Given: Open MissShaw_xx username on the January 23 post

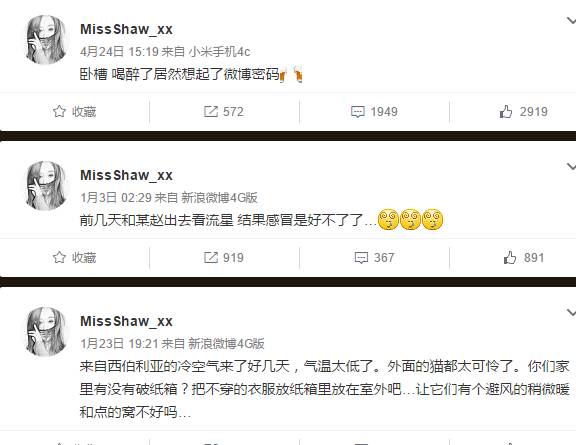Looking at the screenshot, I should pyautogui.click(x=126, y=322).
